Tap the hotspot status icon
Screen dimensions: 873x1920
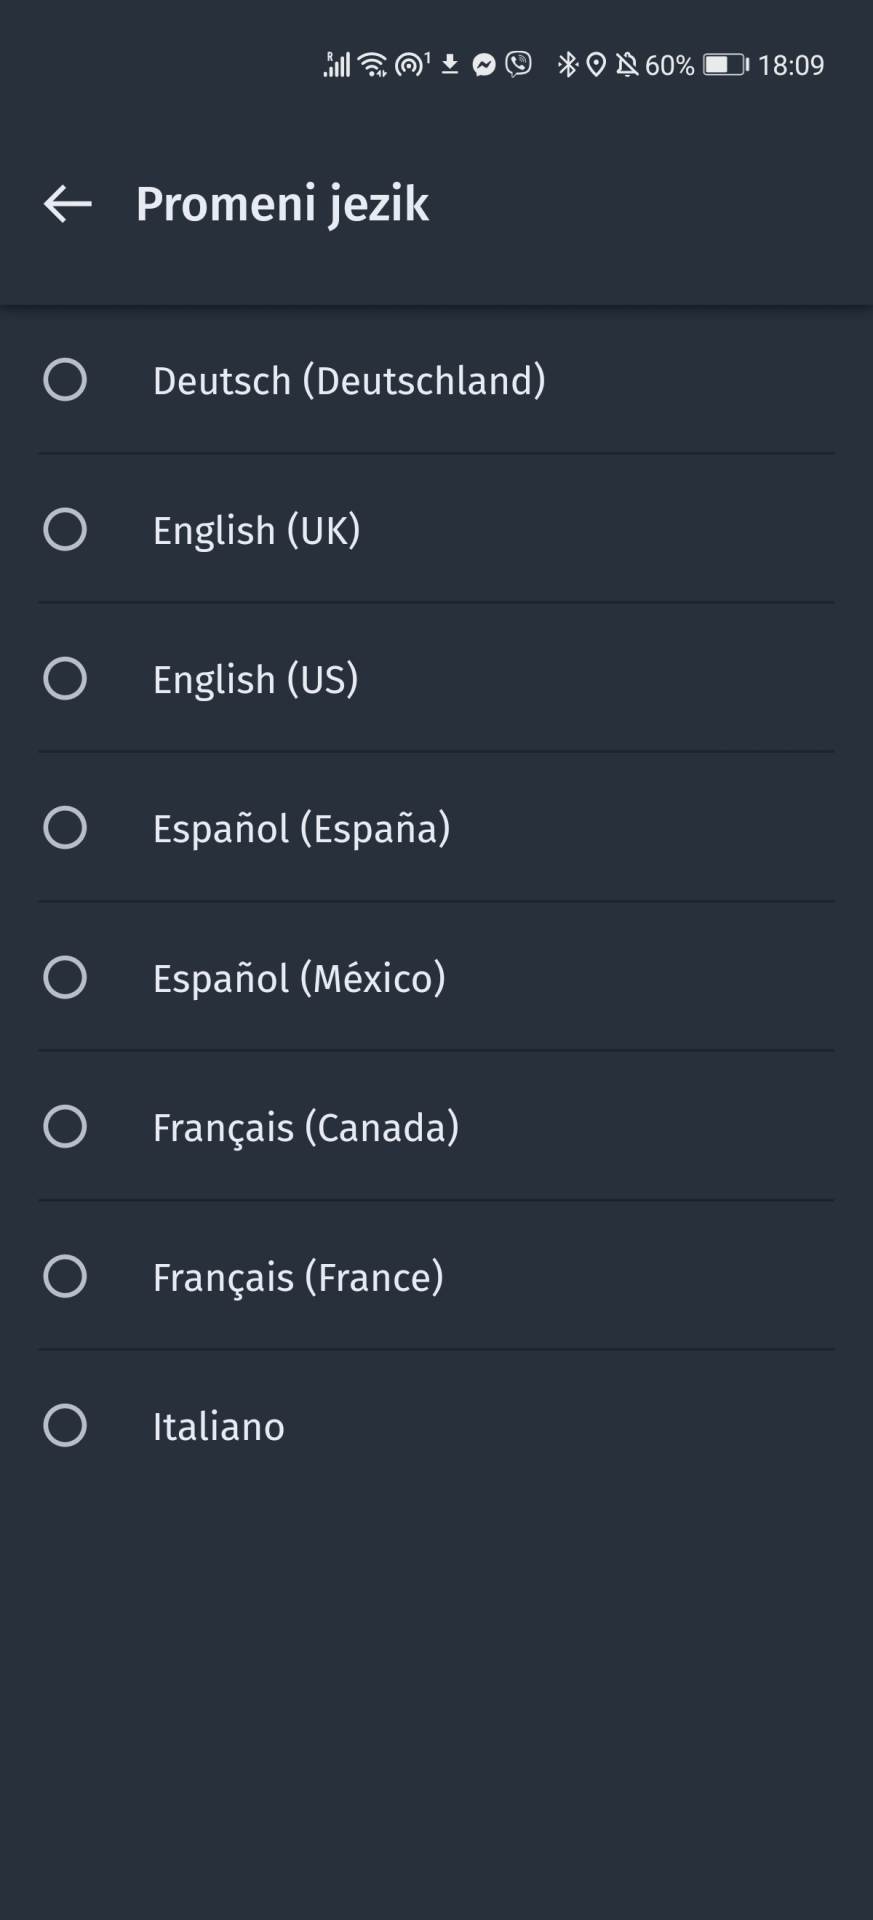pyautogui.click(x=411, y=65)
